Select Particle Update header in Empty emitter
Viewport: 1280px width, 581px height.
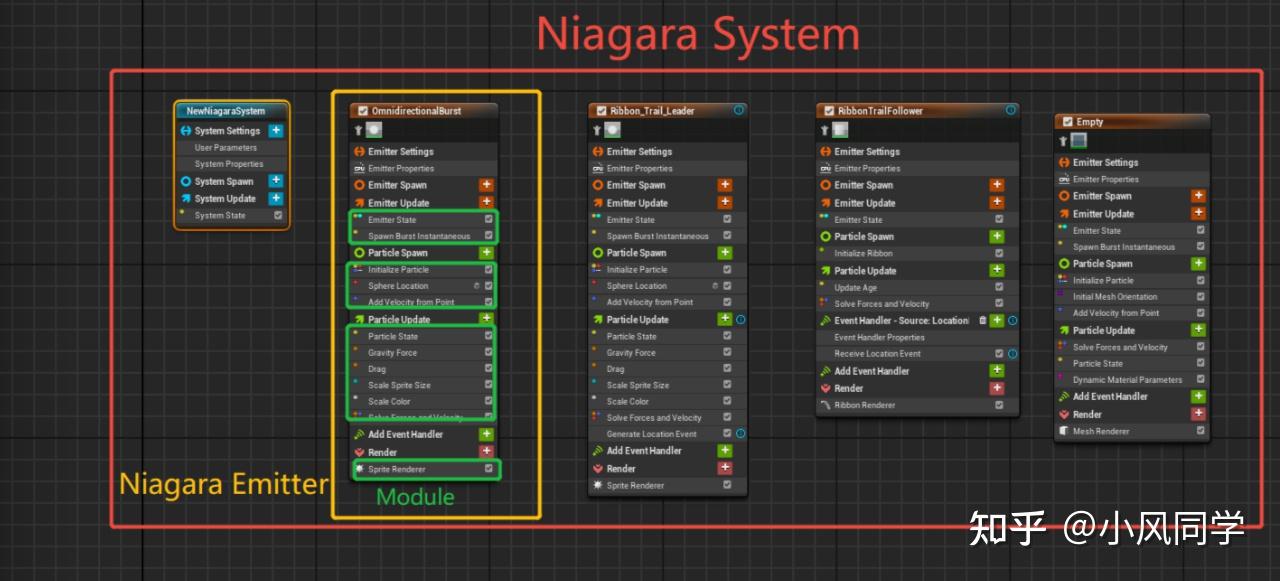pyautogui.click(x=1104, y=330)
